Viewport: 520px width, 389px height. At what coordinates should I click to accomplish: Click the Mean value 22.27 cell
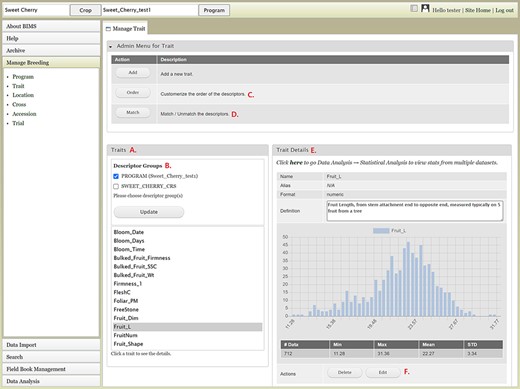coord(441,353)
